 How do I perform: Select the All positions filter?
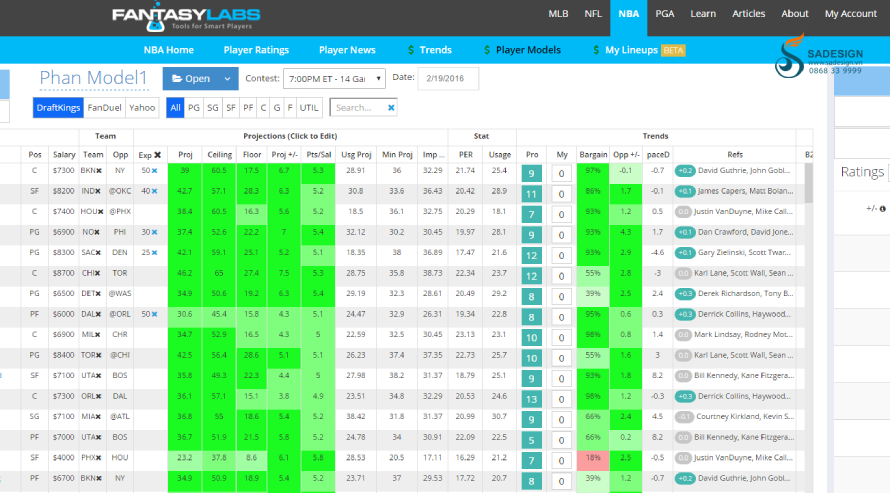(x=175, y=107)
